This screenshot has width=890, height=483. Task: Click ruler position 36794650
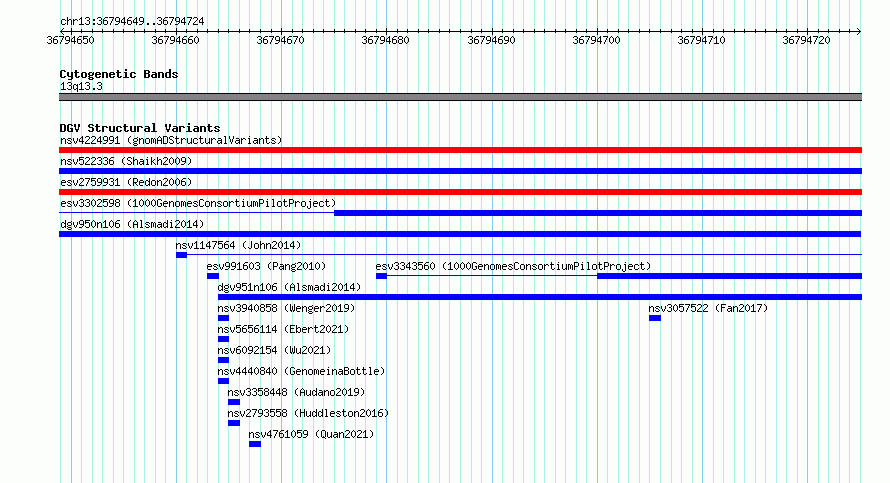[70, 40]
